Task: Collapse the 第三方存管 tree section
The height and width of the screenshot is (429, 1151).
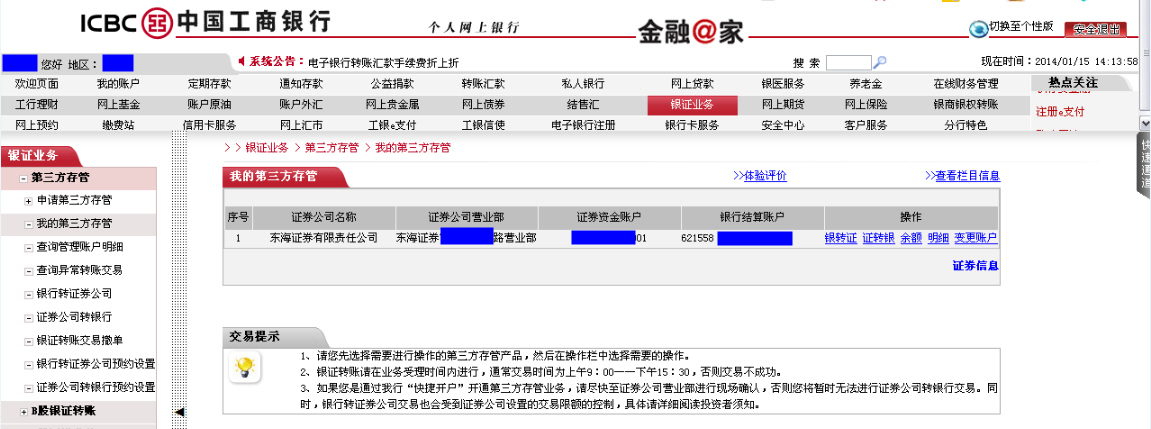Action: click(x=23, y=179)
